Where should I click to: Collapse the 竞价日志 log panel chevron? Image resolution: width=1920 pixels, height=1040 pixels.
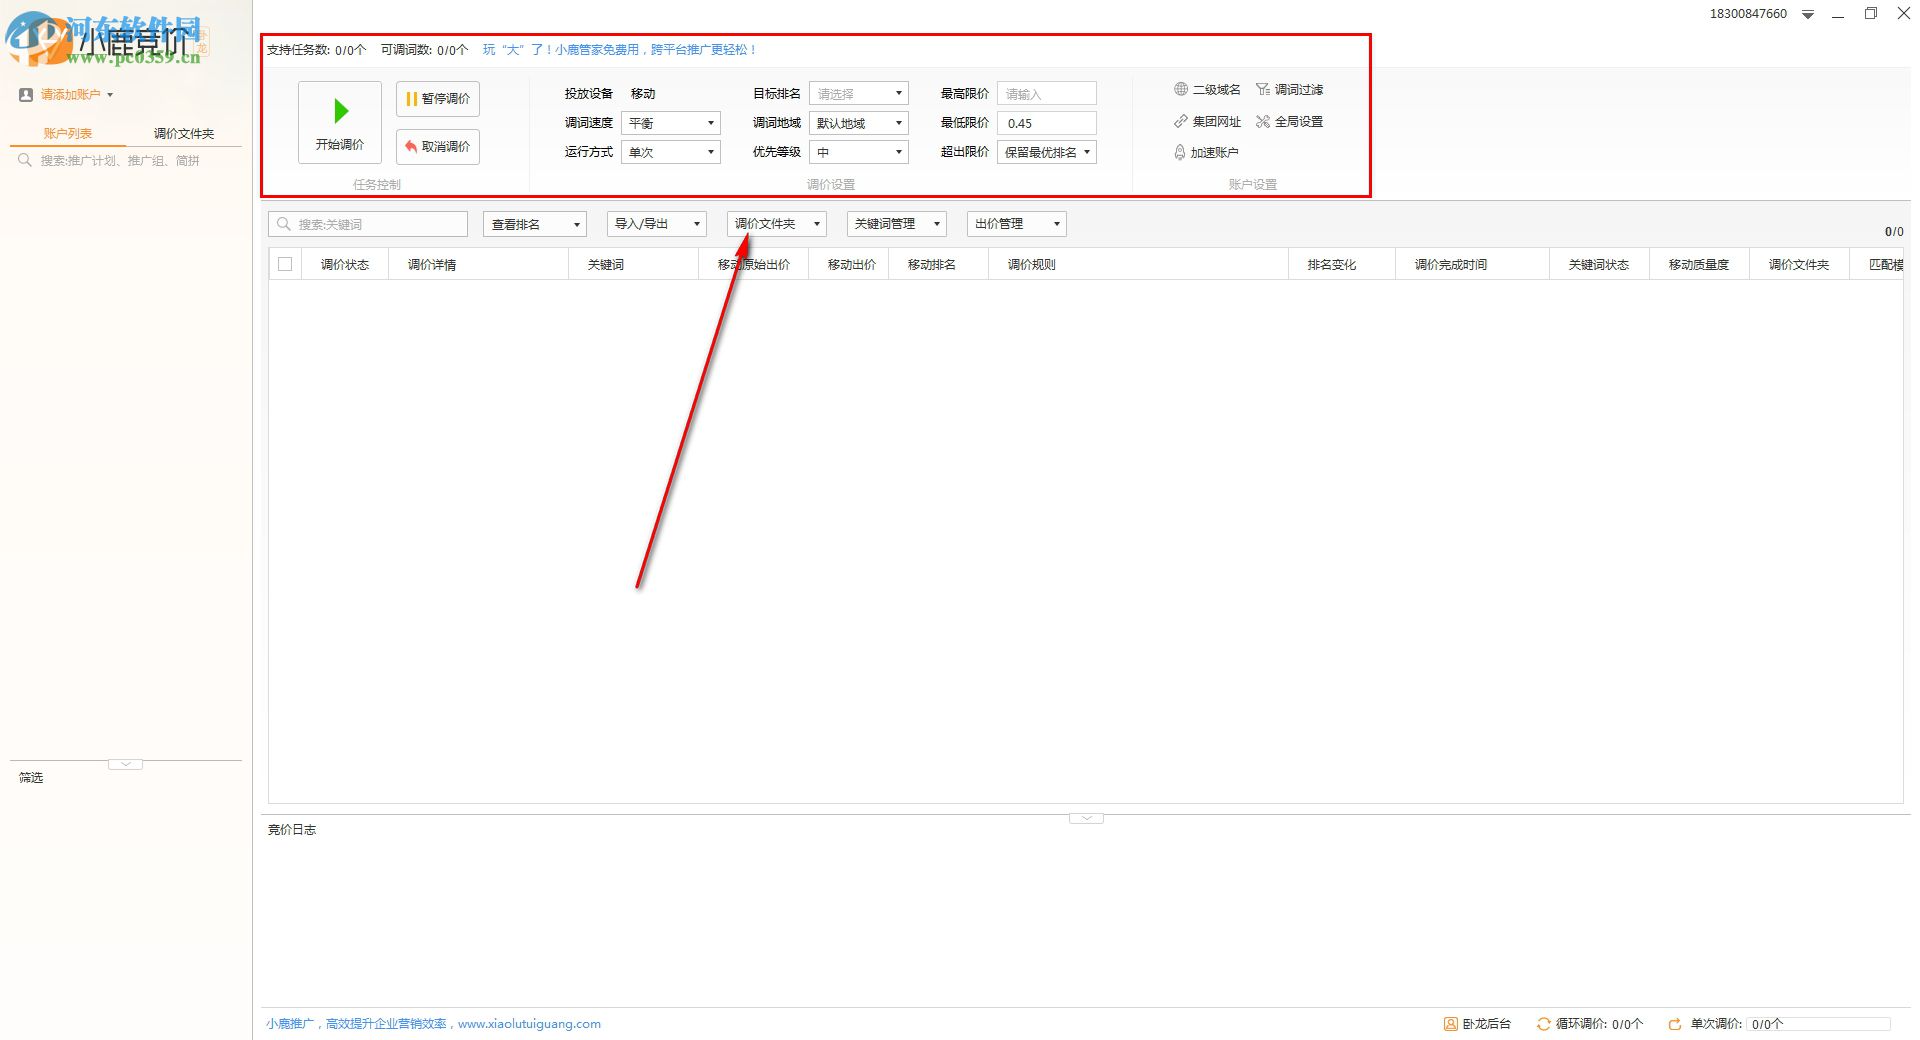[1086, 818]
